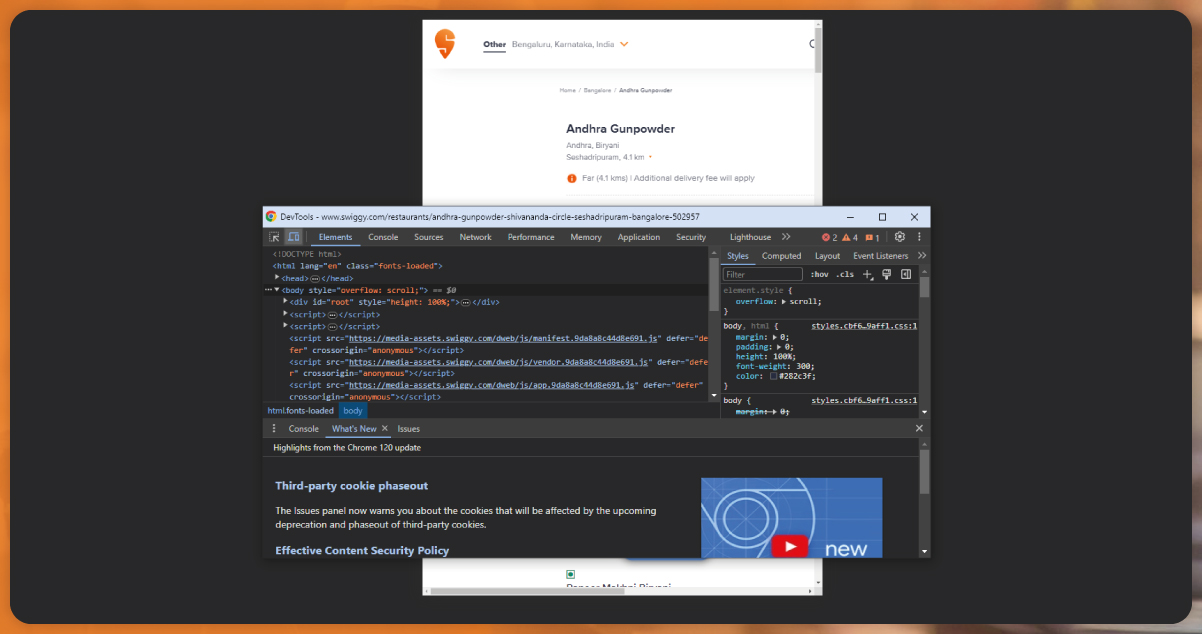Open the Third-party cookie phaseout heading link
This screenshot has width=1202, height=634.
tap(352, 486)
